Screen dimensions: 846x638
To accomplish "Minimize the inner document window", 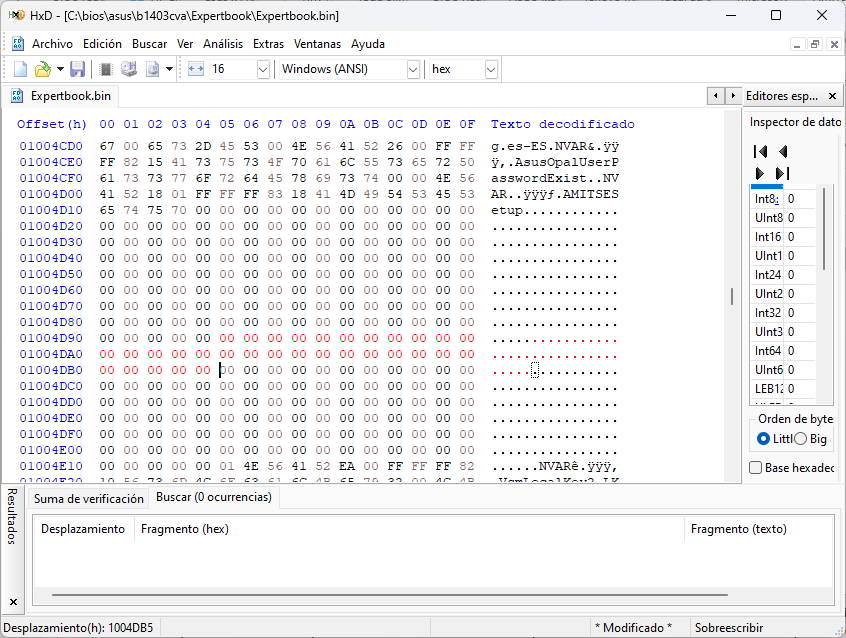I will pyautogui.click(x=797, y=44).
